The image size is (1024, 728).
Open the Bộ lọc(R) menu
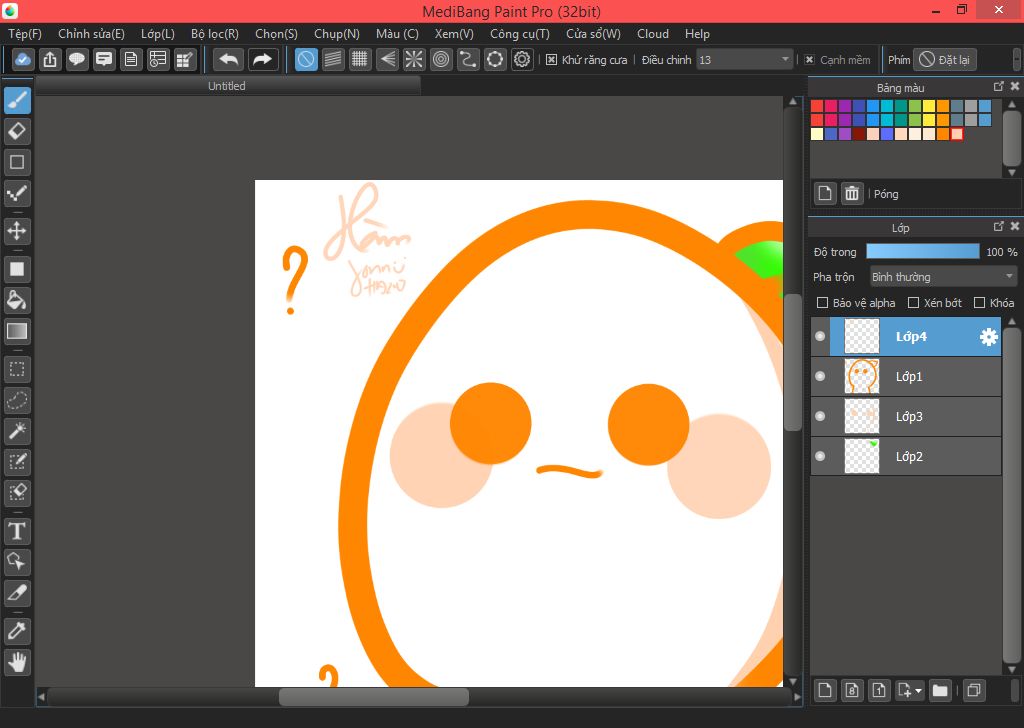[x=214, y=34]
